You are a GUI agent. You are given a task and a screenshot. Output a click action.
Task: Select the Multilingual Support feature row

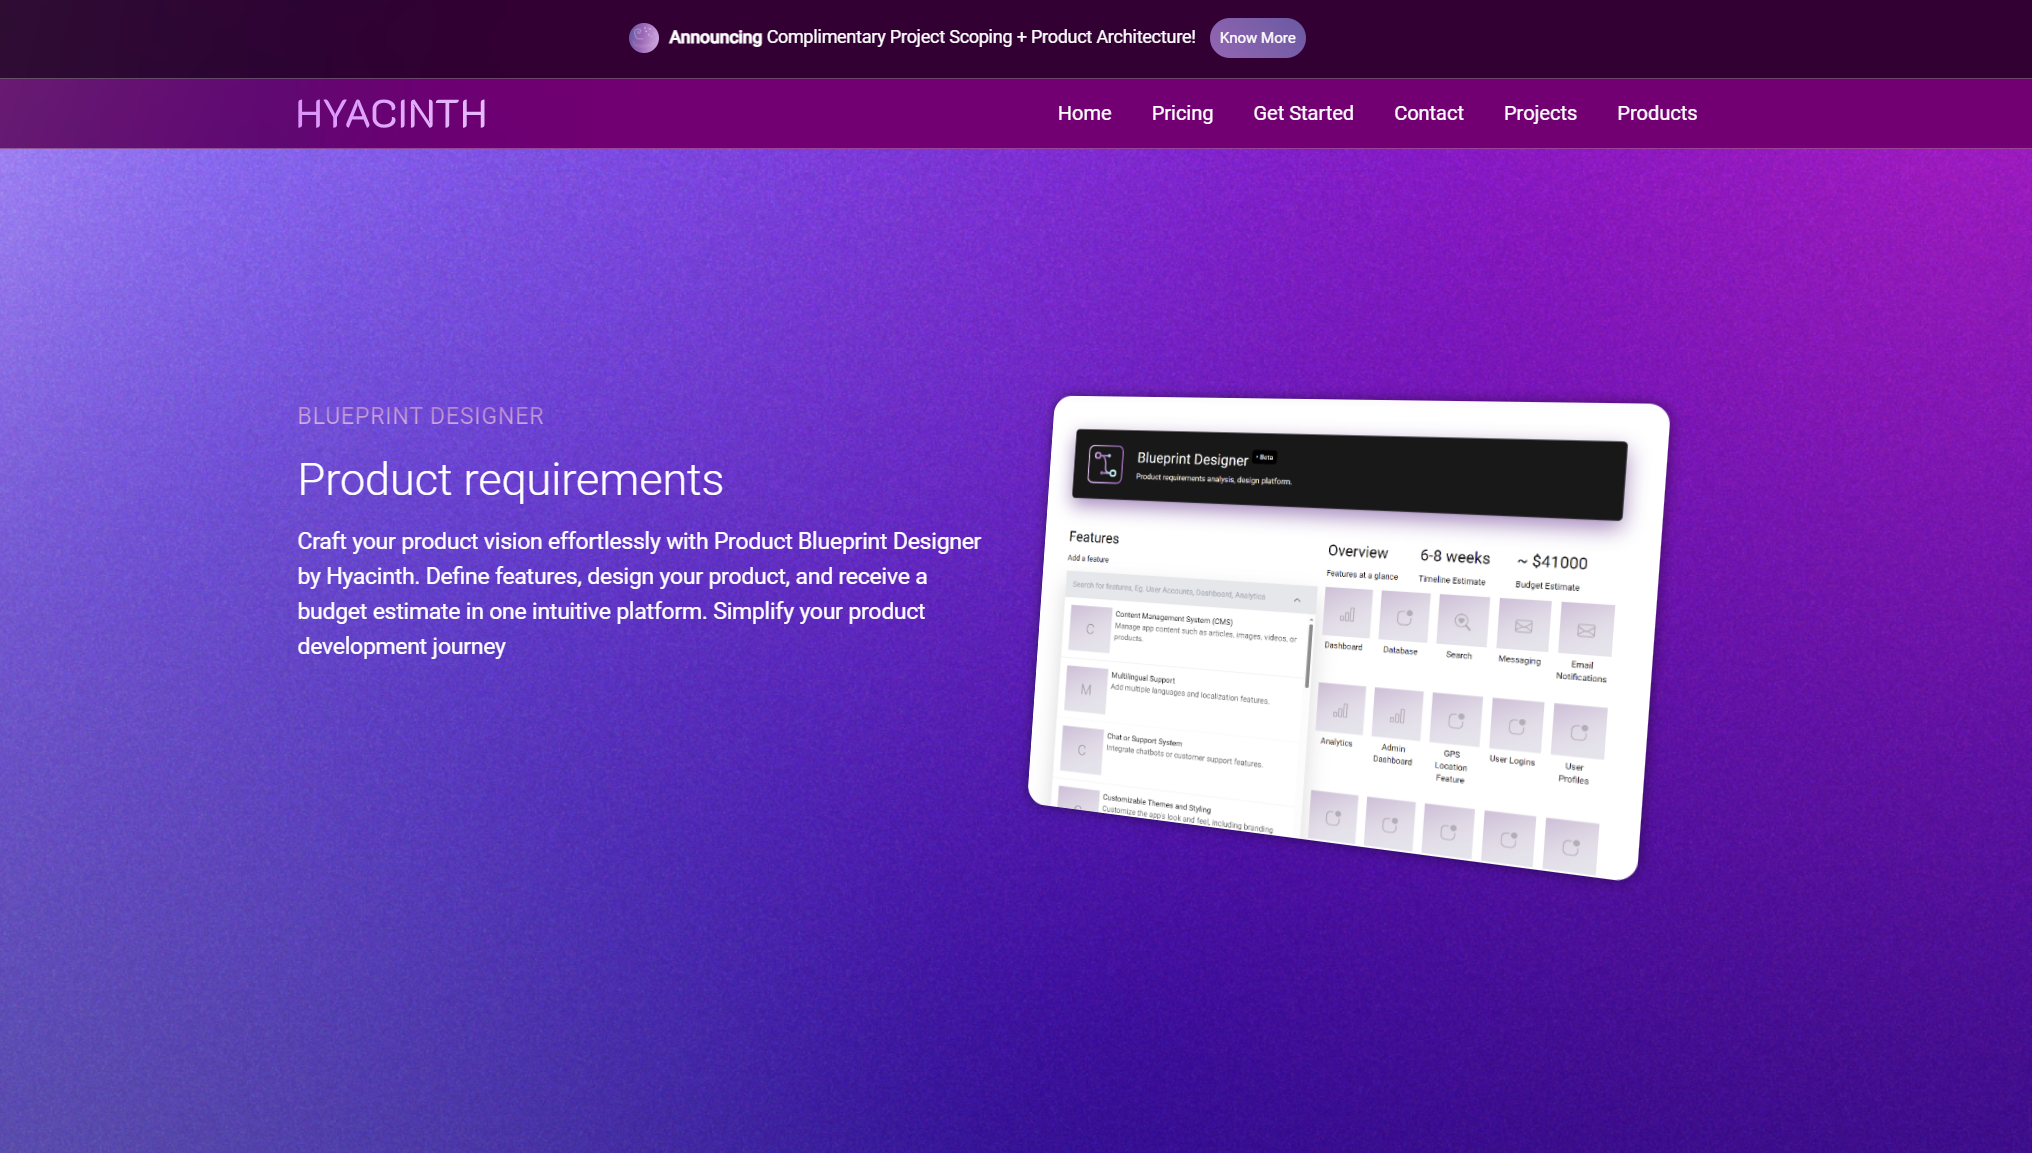pos(1181,690)
